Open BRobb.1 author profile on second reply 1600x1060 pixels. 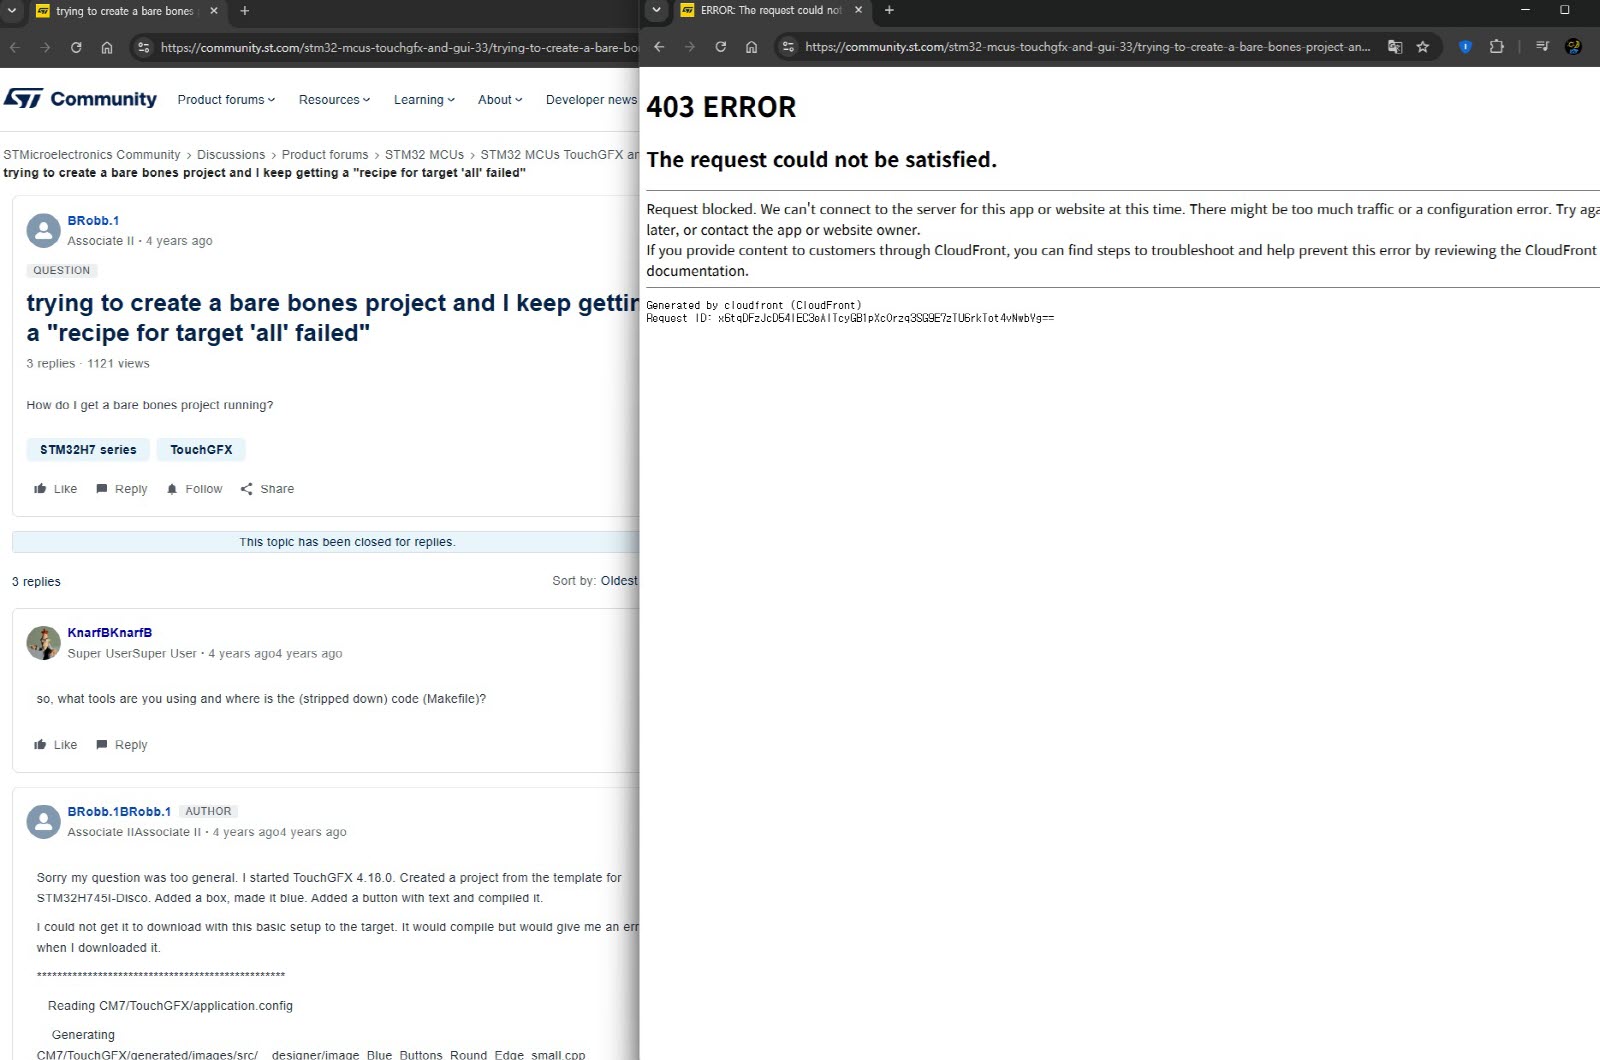click(119, 812)
